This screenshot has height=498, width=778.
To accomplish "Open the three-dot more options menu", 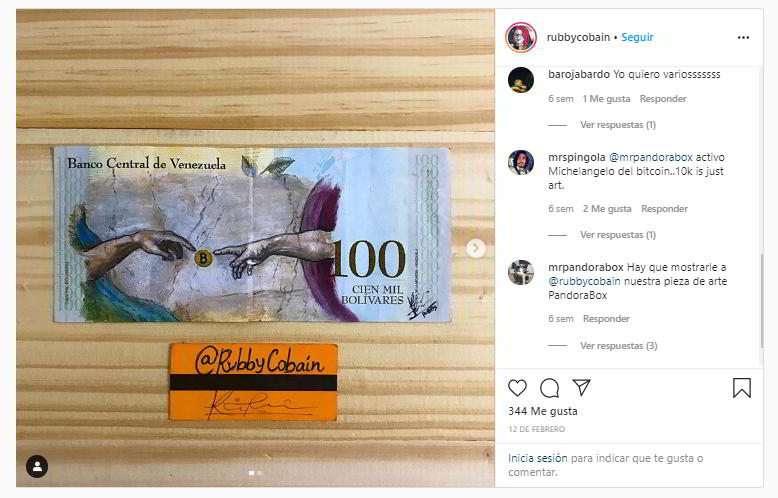I will click(743, 38).
